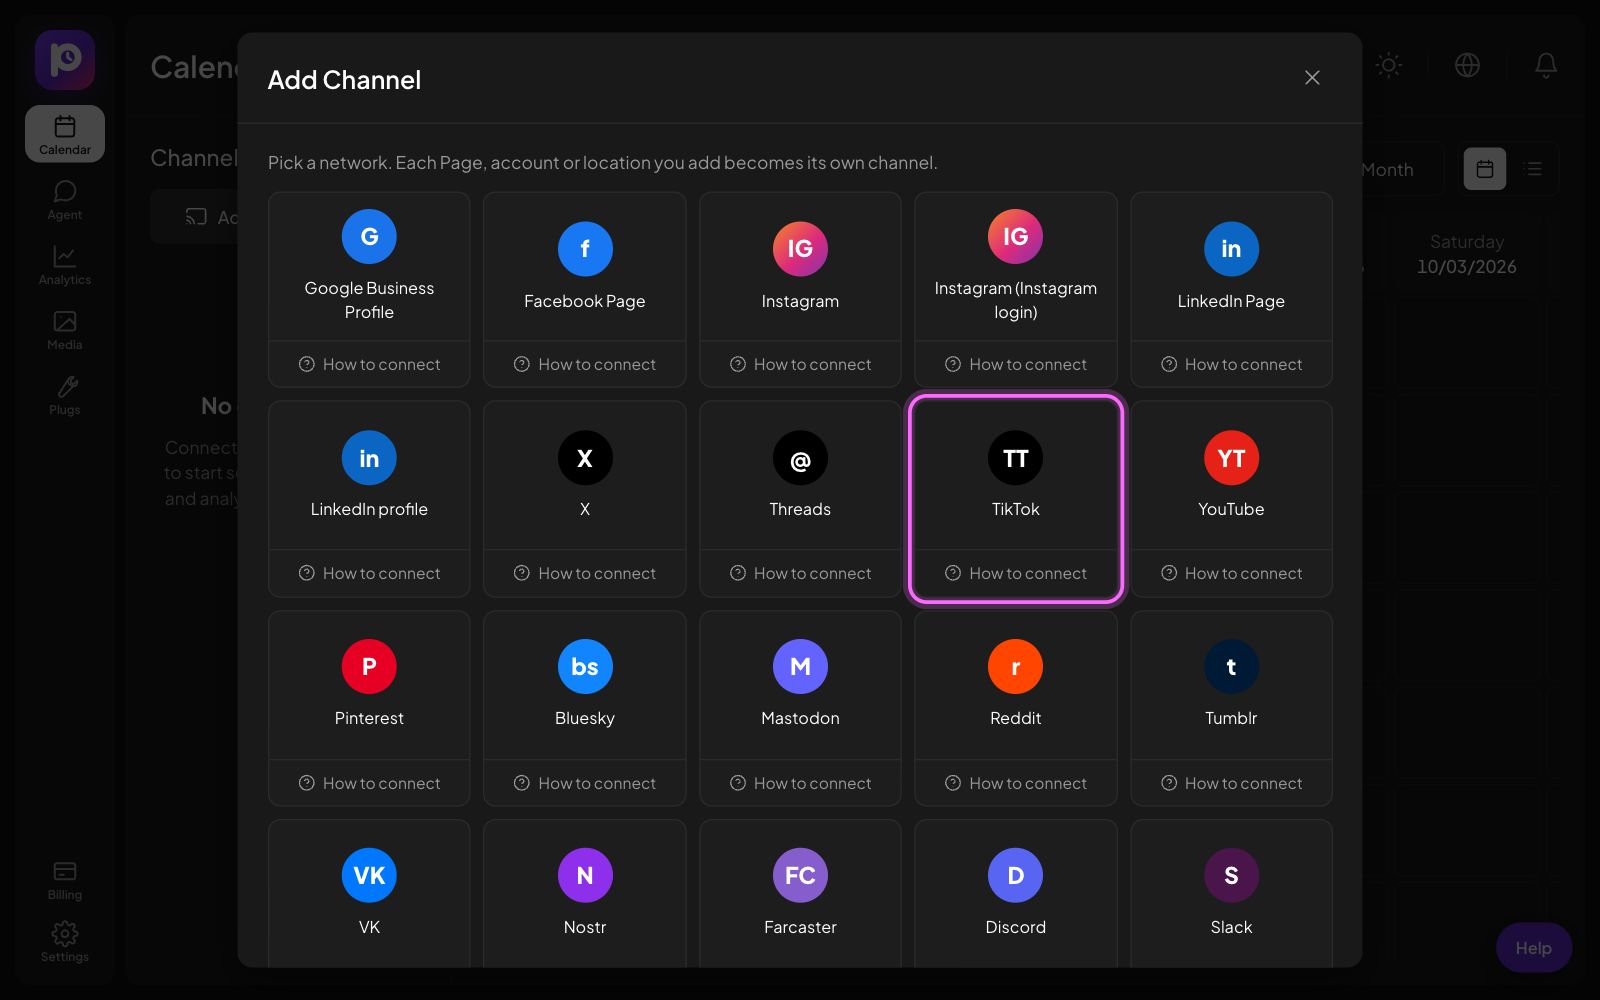This screenshot has height=1000, width=1600.
Task: Open How to connect for Mastodon
Action: click(800, 783)
